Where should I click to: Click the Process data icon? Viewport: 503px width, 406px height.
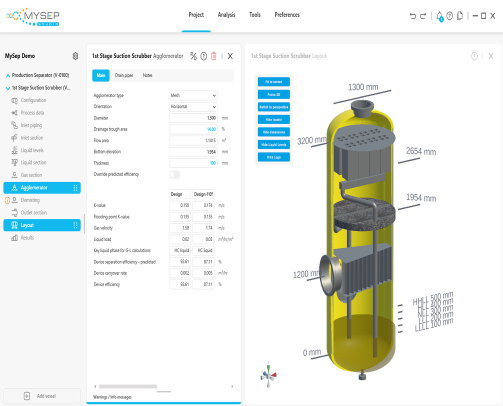[x=14, y=113]
